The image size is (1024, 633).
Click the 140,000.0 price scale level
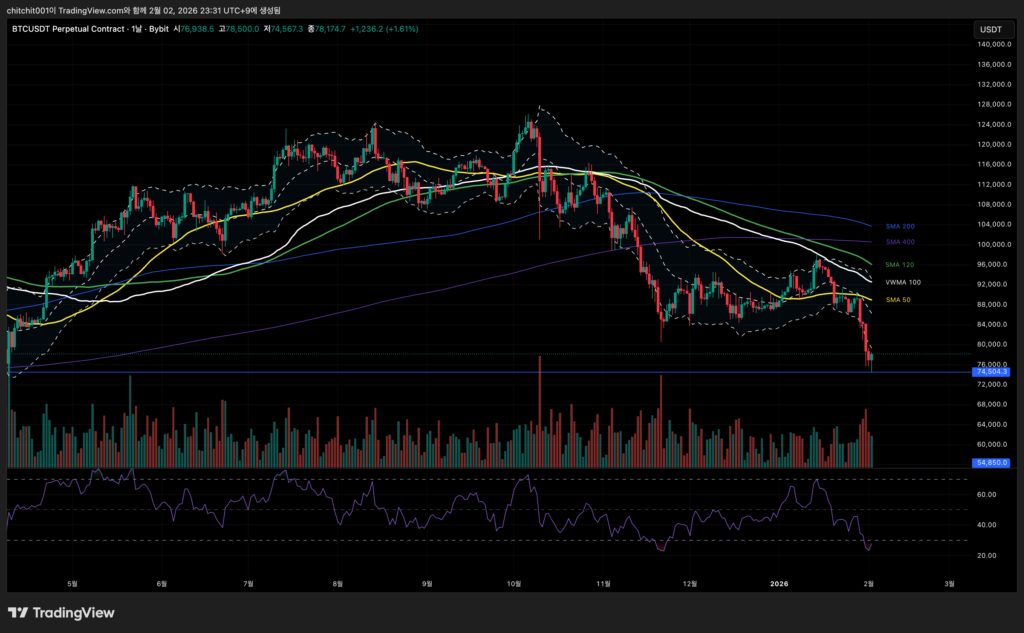989,45
